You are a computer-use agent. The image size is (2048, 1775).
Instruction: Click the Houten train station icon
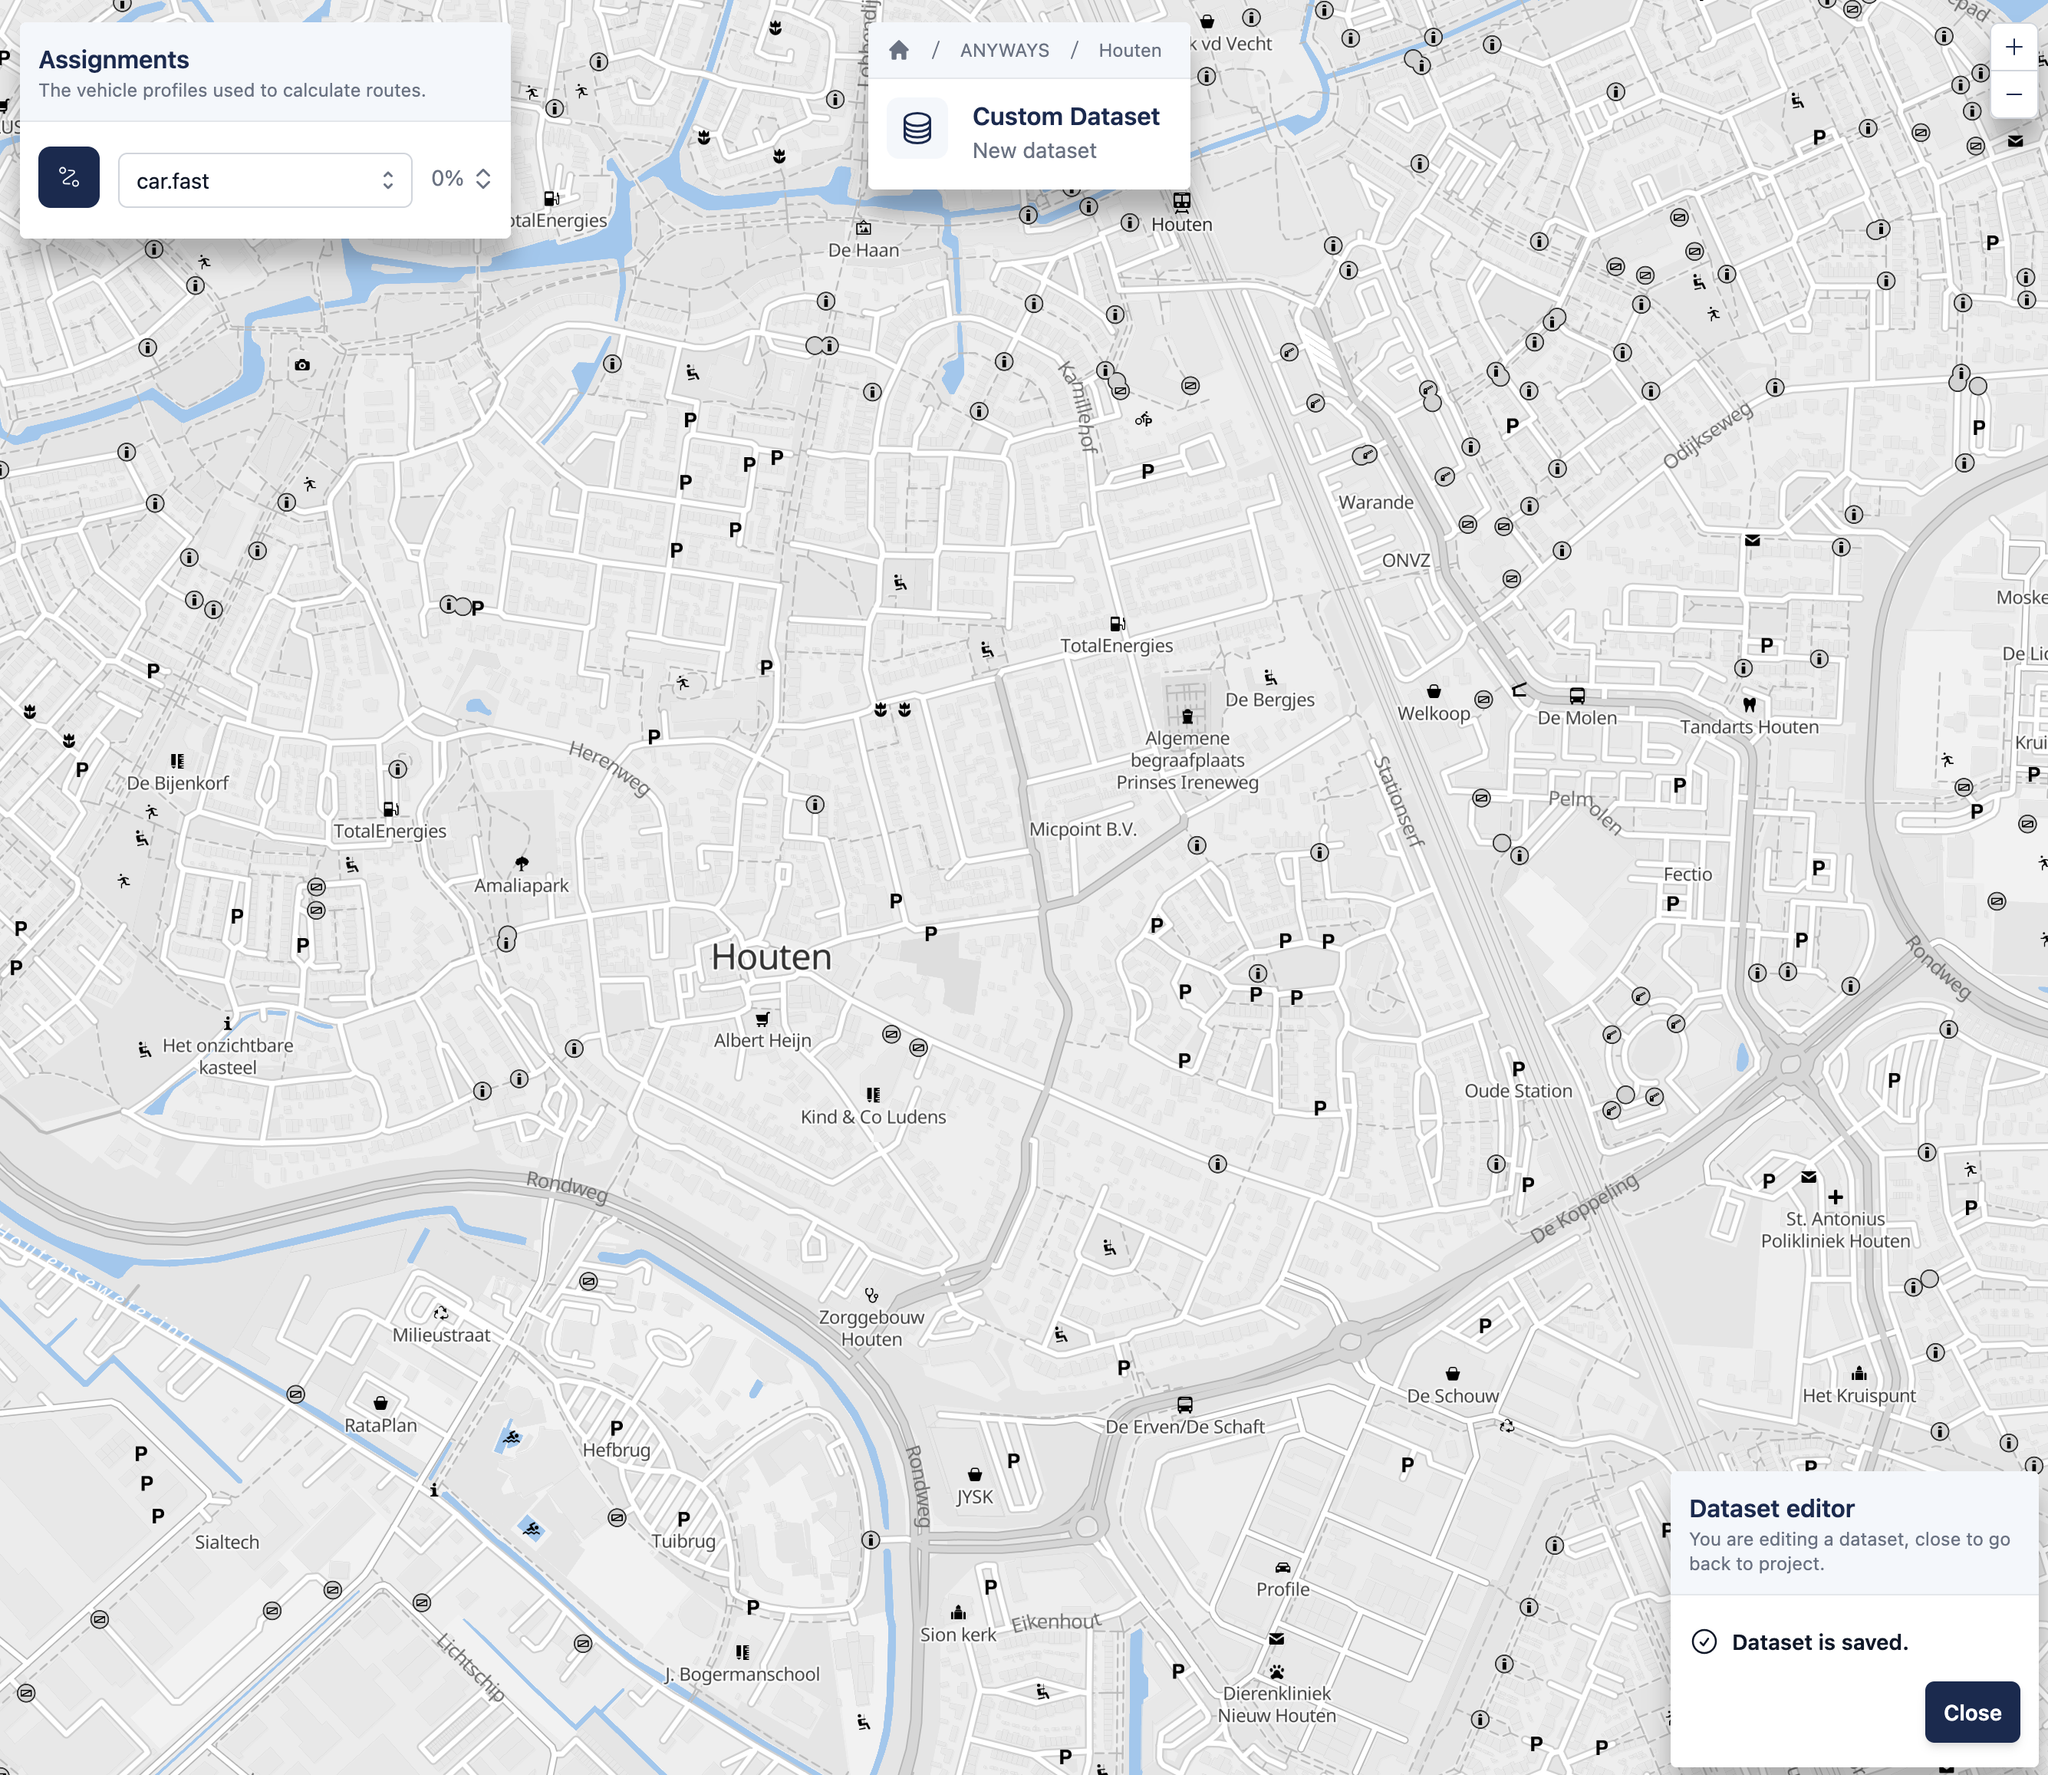(1182, 202)
